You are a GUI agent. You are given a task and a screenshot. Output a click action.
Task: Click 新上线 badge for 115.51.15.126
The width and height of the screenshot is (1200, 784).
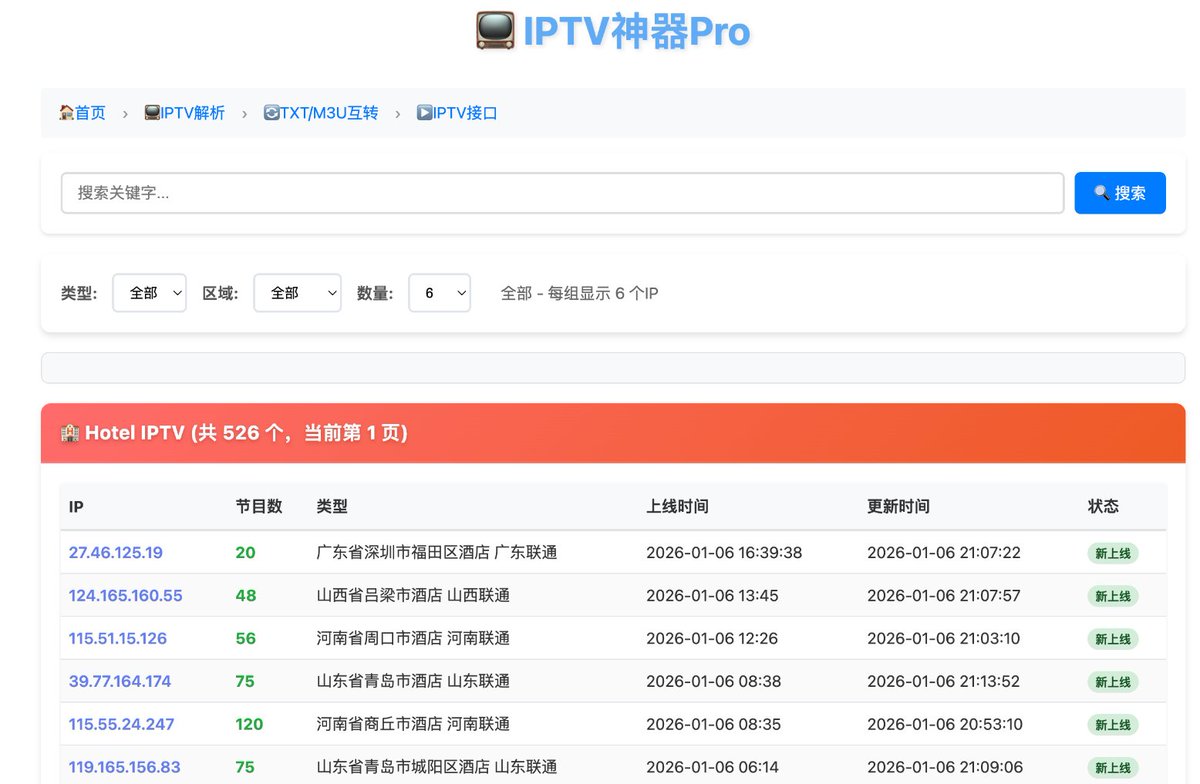point(1113,639)
